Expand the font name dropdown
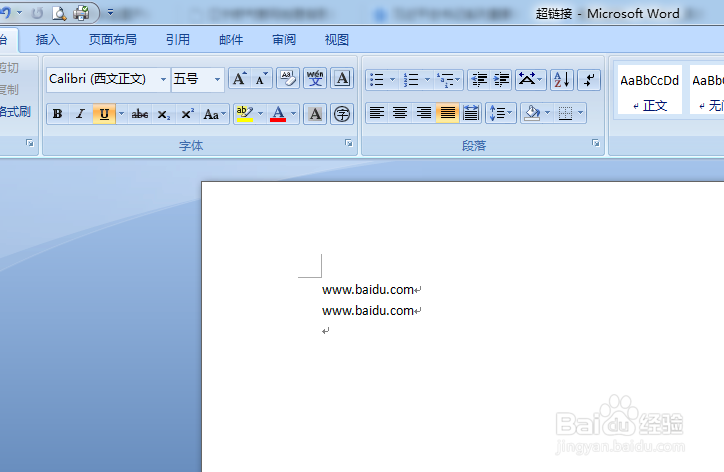Image resolution: width=724 pixels, height=472 pixels. click(x=163, y=79)
